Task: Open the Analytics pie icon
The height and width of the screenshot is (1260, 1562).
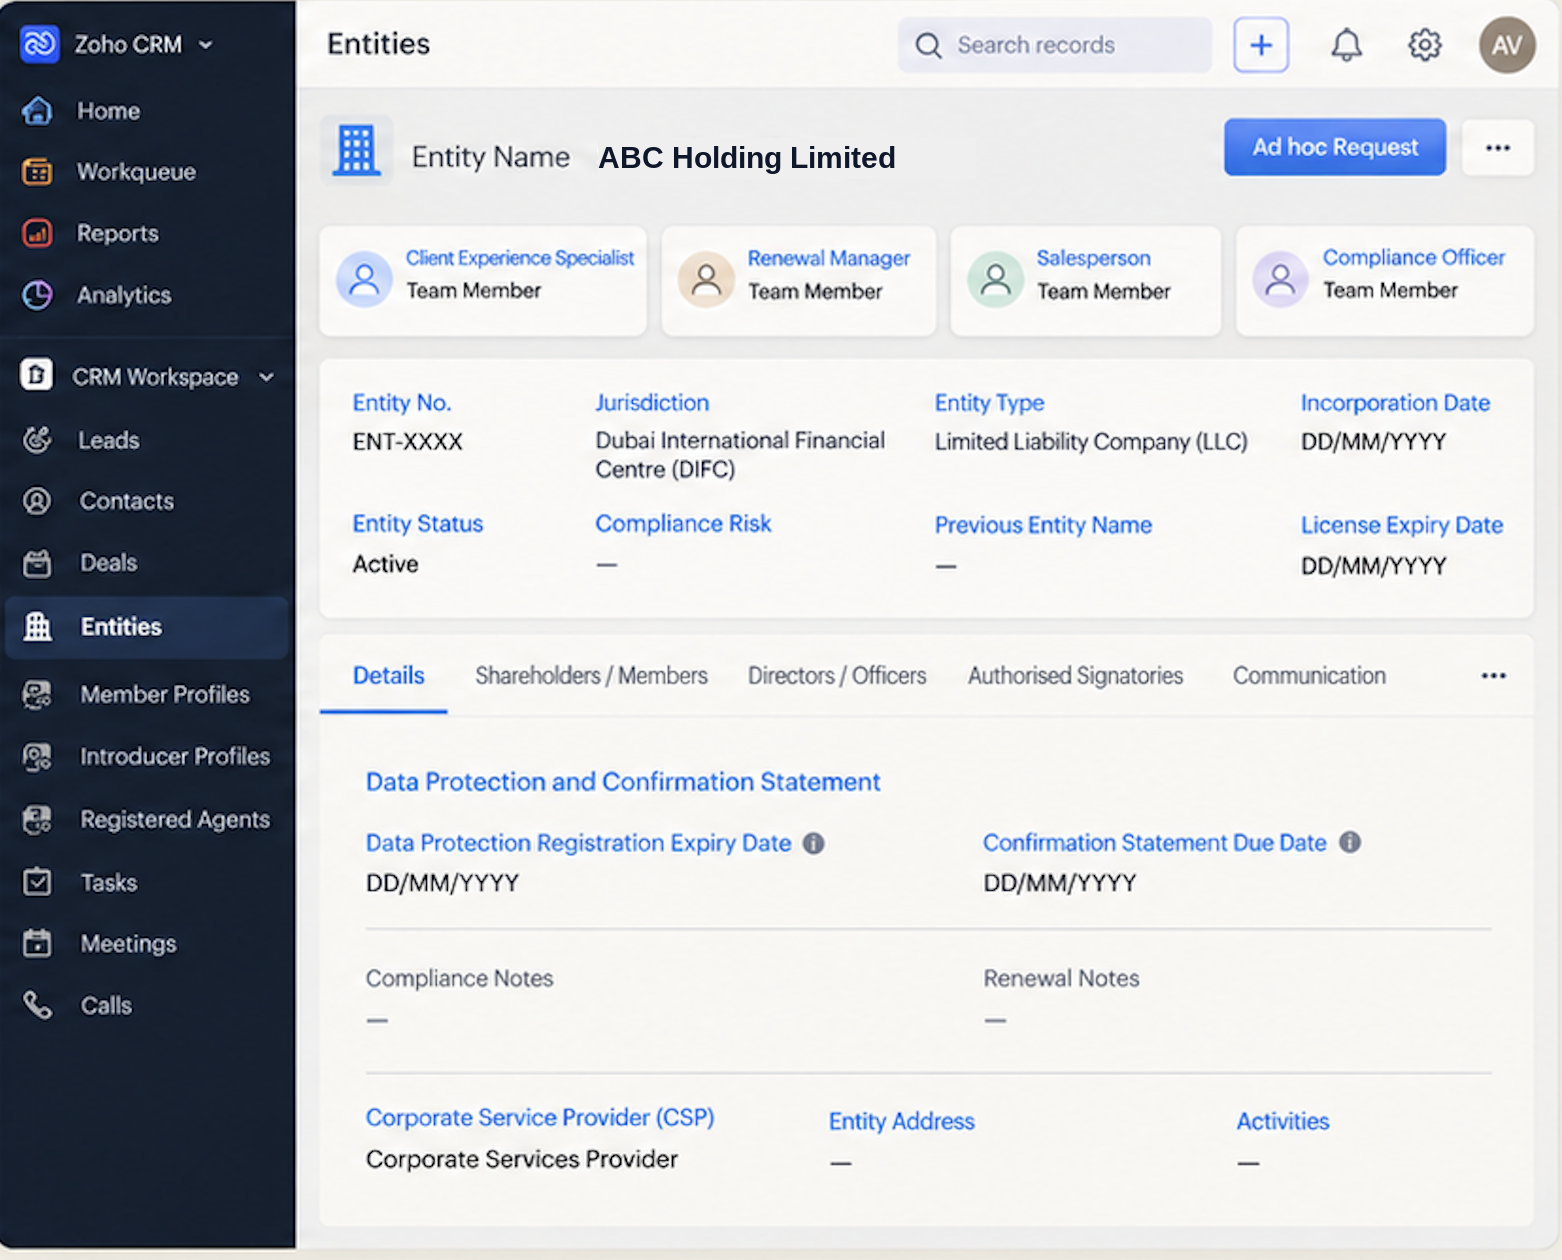Action: pos(38,295)
